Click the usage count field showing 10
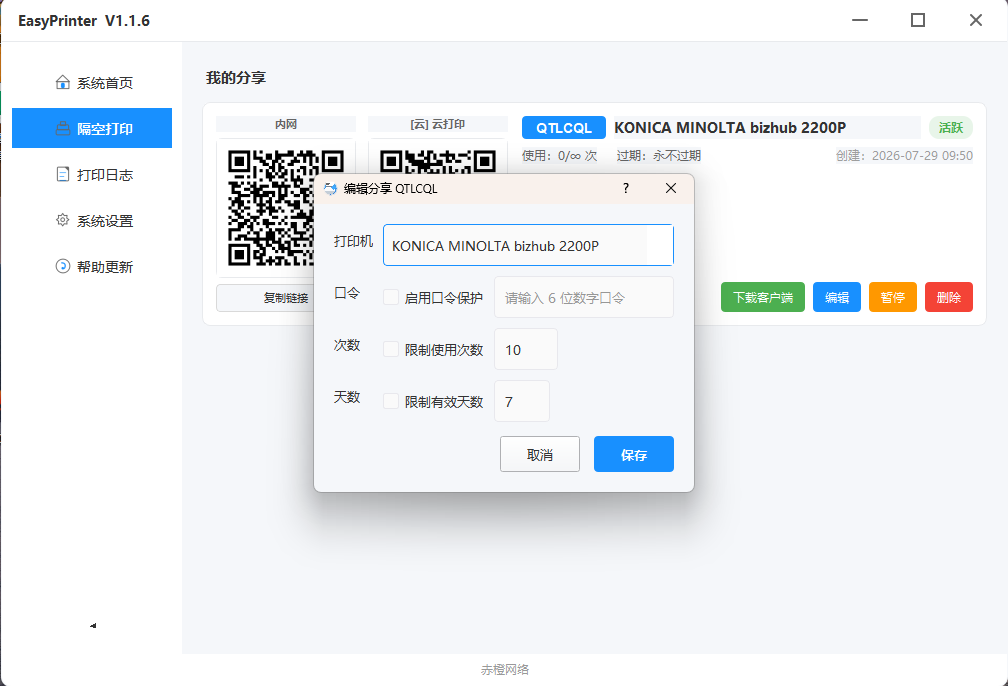1008x686 pixels. (x=526, y=349)
